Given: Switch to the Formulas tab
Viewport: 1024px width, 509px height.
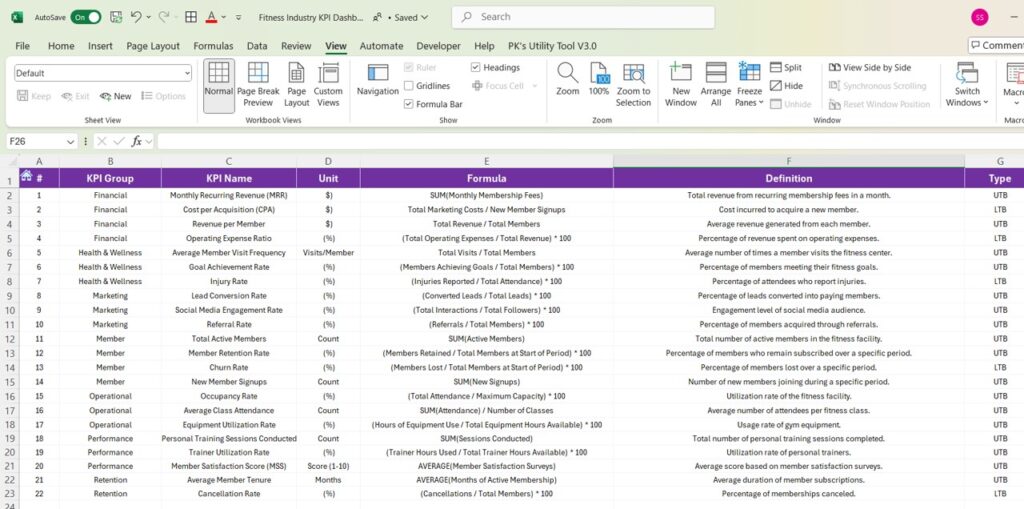Looking at the screenshot, I should pyautogui.click(x=213, y=46).
